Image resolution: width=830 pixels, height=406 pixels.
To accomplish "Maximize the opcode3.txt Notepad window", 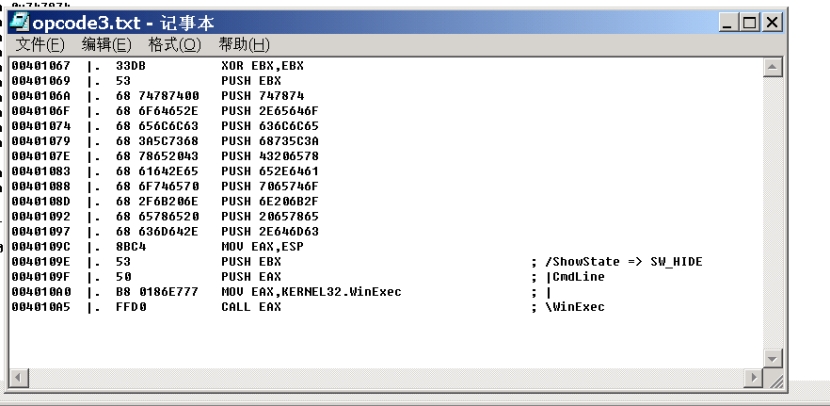I will (x=748, y=22).
